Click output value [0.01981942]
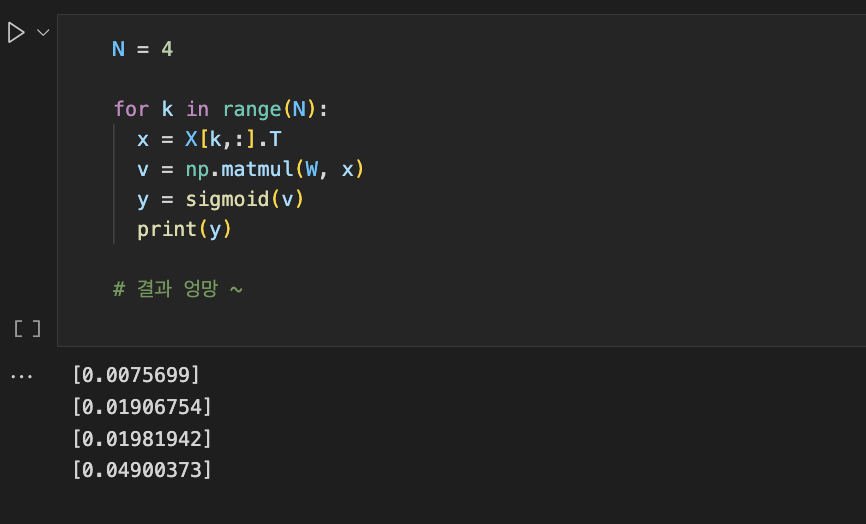Image resolution: width=866 pixels, height=524 pixels. pos(142,439)
